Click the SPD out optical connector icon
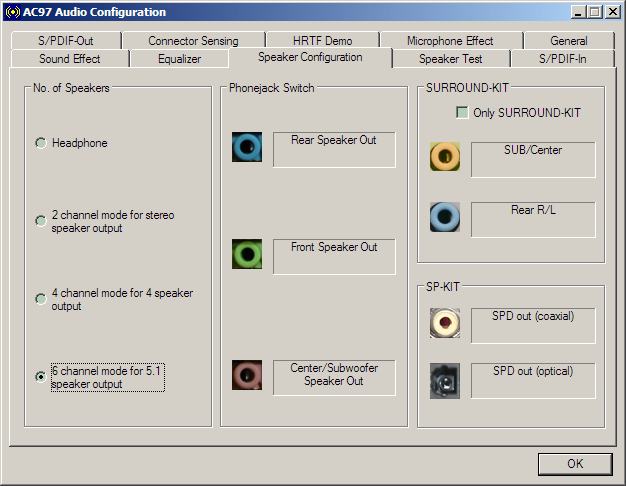This screenshot has width=626, height=486. [445, 381]
